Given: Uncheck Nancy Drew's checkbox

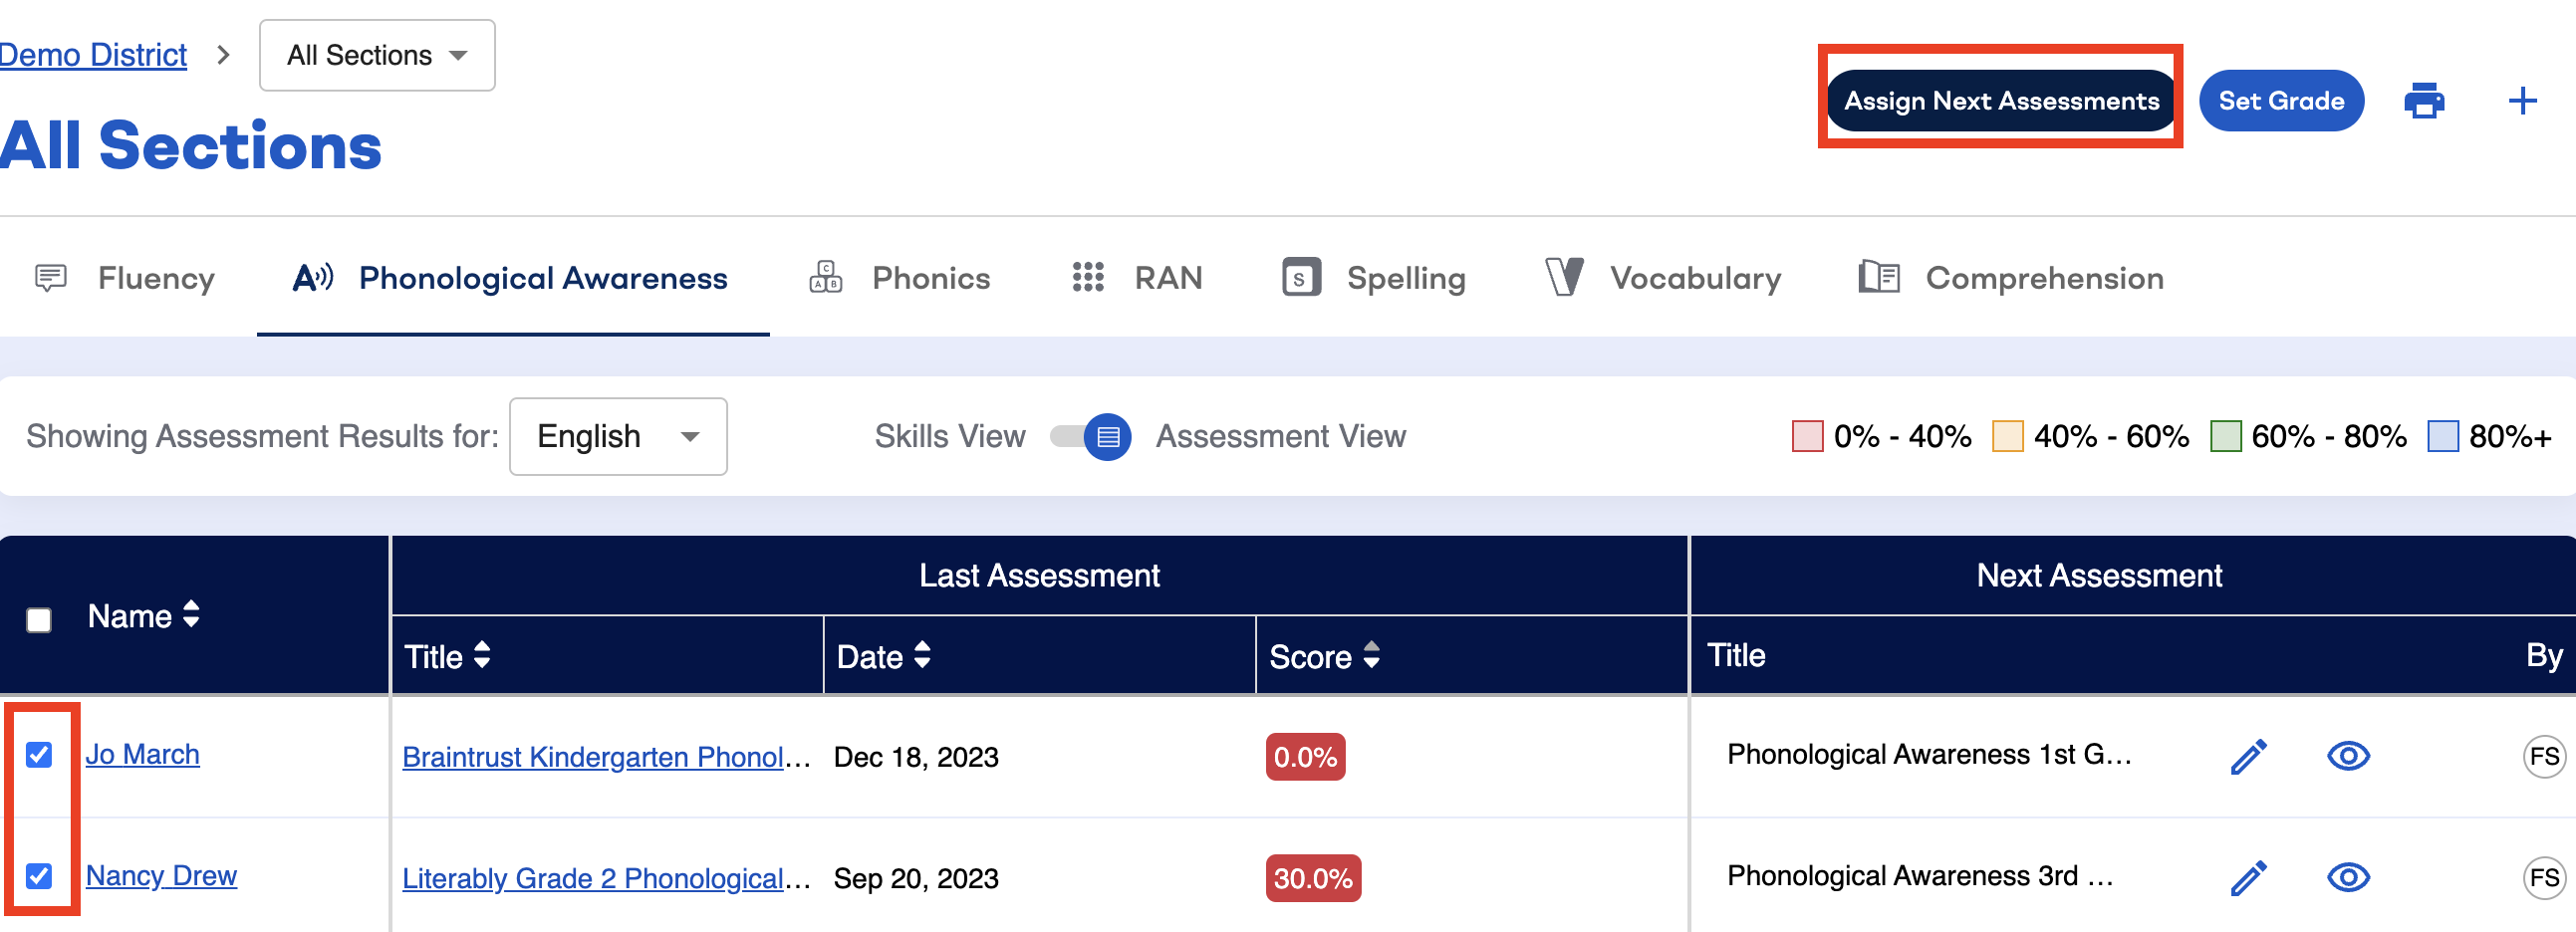Looking at the screenshot, I should (39, 876).
